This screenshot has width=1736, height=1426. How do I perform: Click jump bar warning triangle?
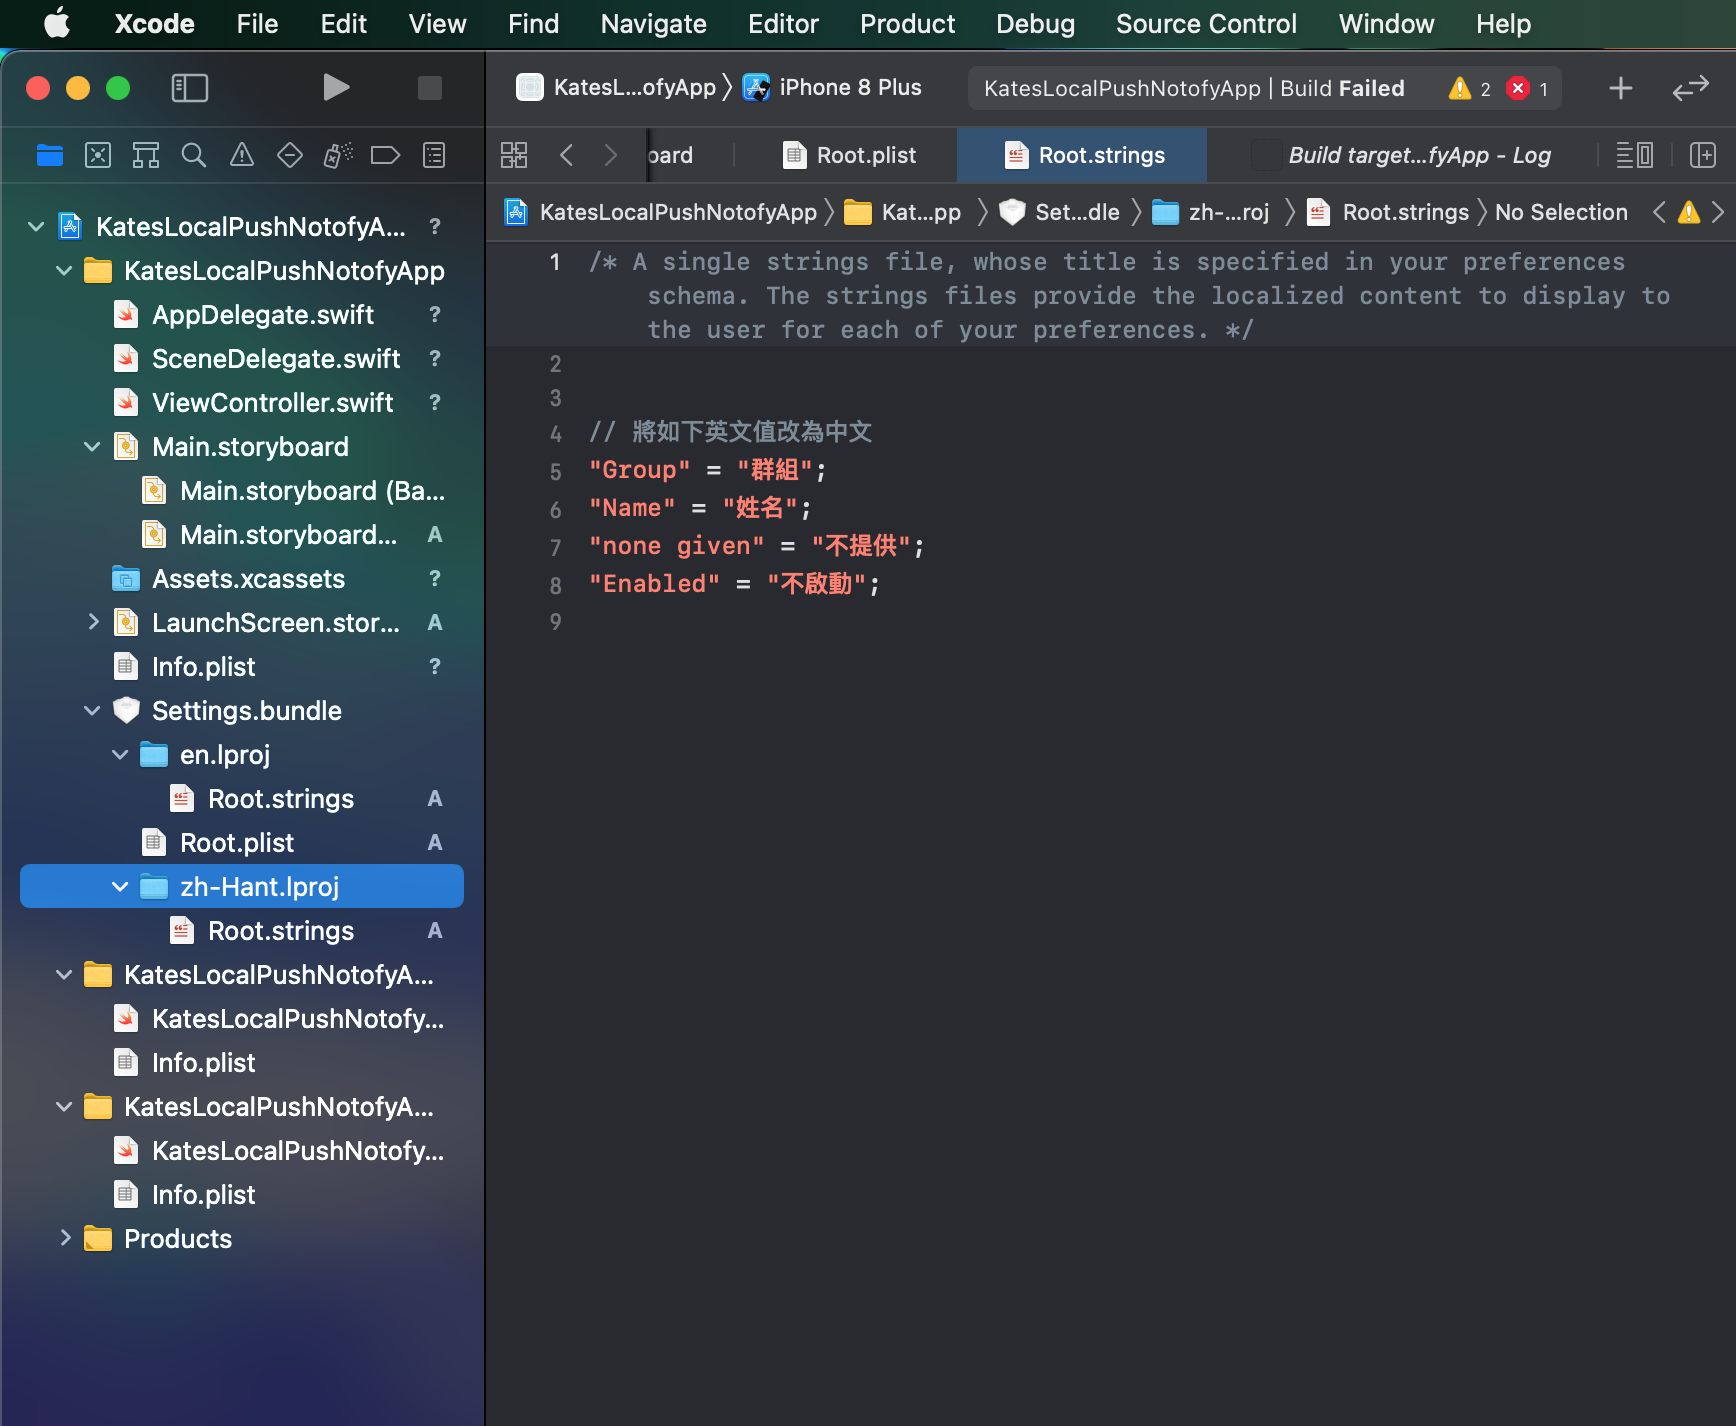coord(1689,212)
